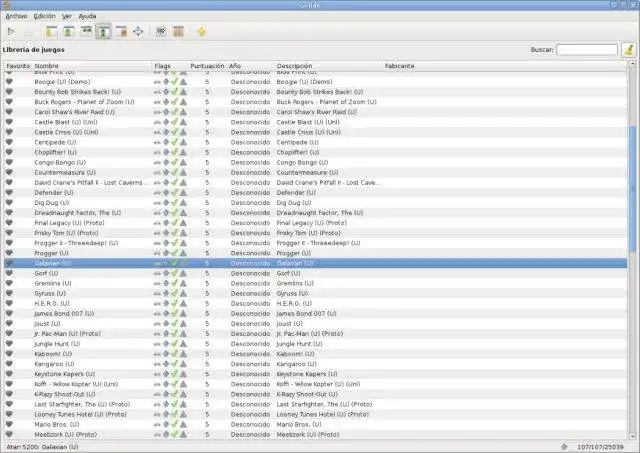The width and height of the screenshot is (640, 453).
Task: Select Buck Rogers - Planet of Zoom (U)
Action: tap(316, 102)
